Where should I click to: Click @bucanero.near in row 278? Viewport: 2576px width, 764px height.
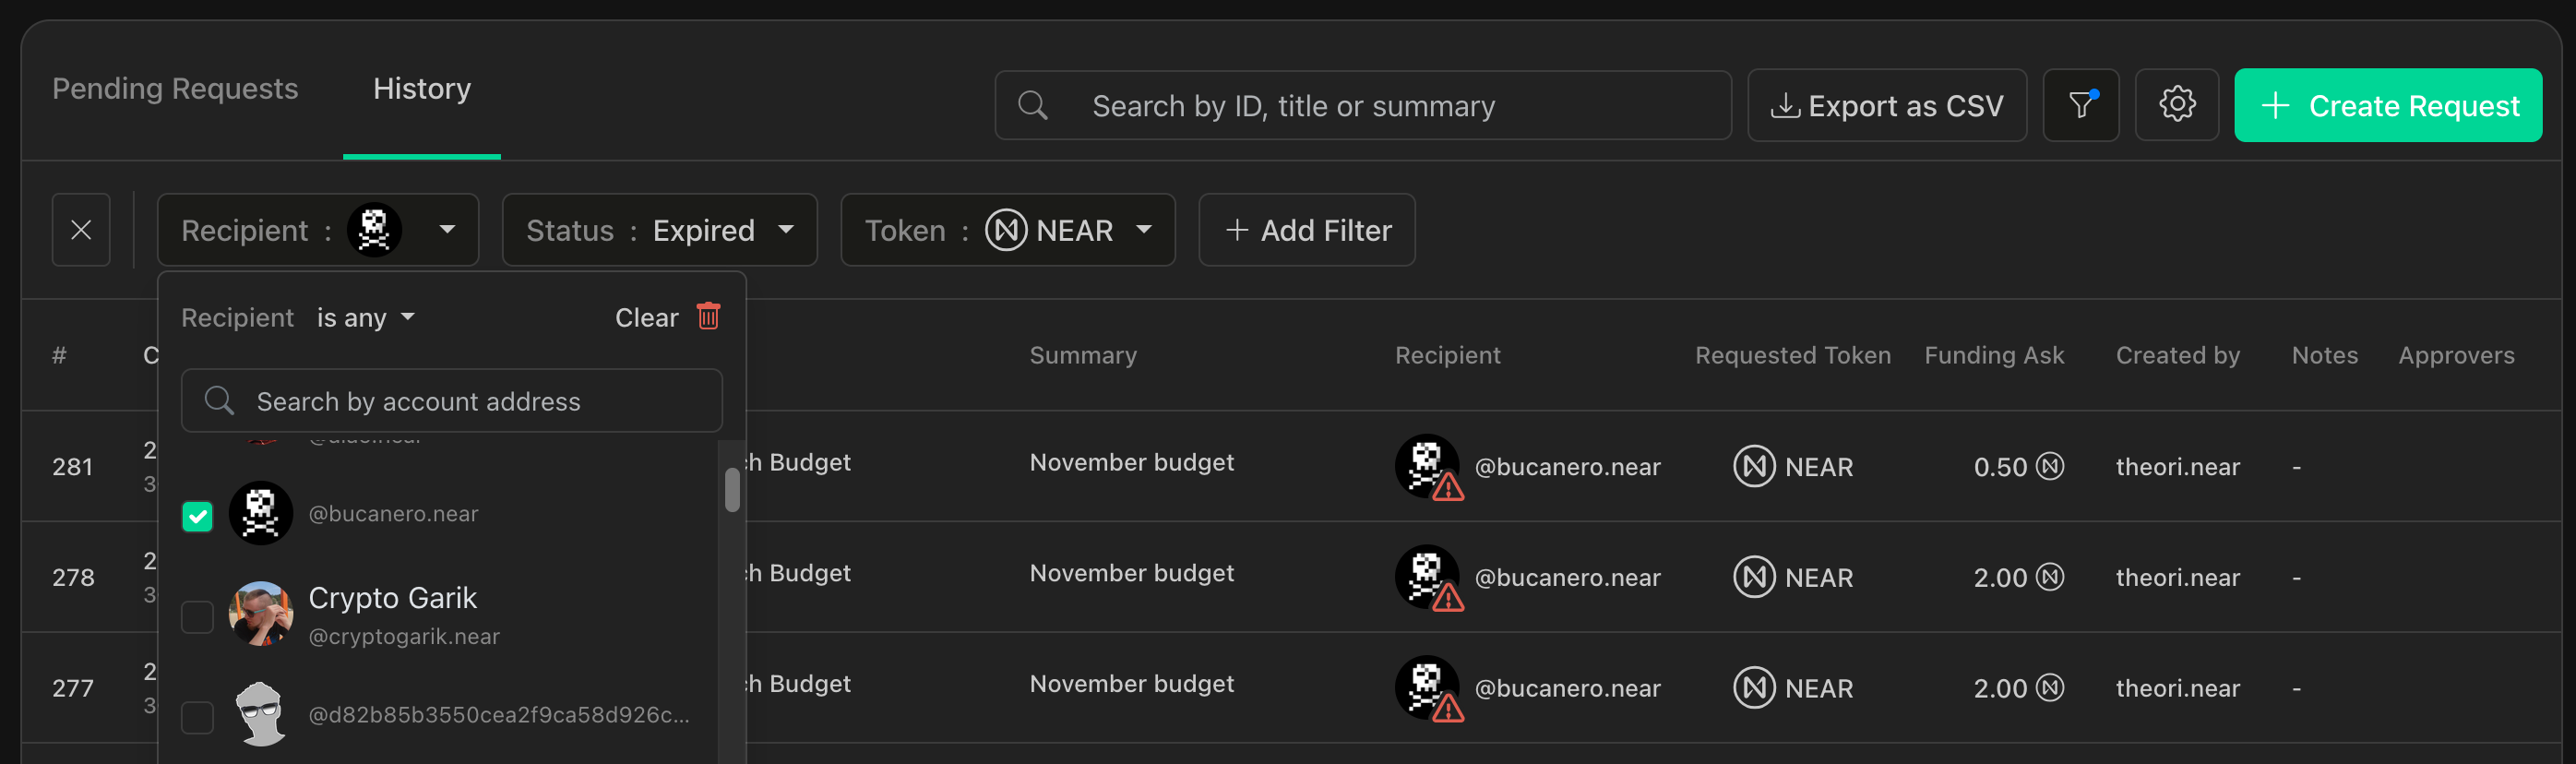[1567, 578]
